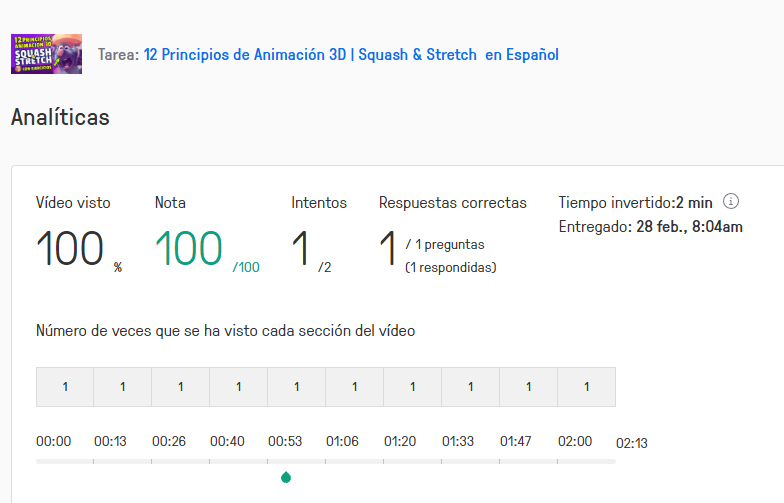
Task: Select the video section cell starting at 01:47
Action: pyautogui.click(x=529, y=387)
